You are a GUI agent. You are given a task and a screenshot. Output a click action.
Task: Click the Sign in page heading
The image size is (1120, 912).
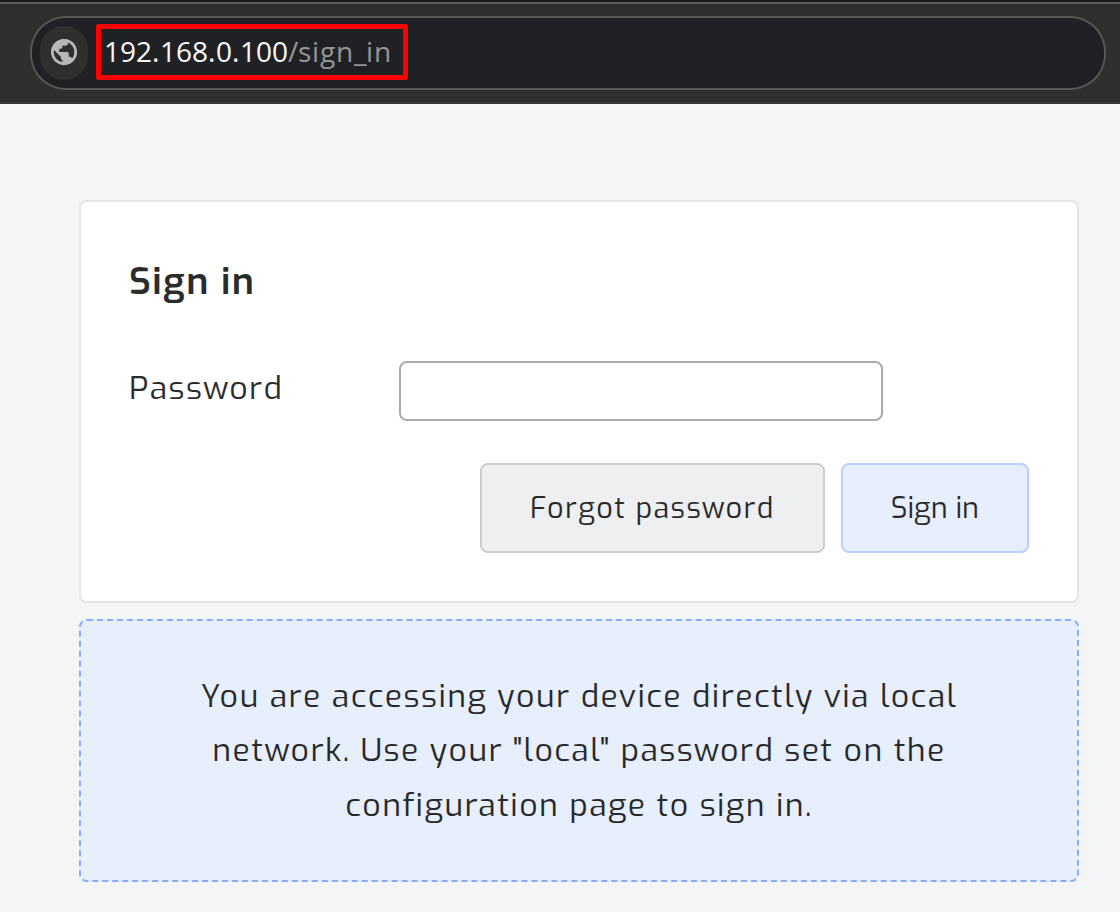tap(191, 281)
